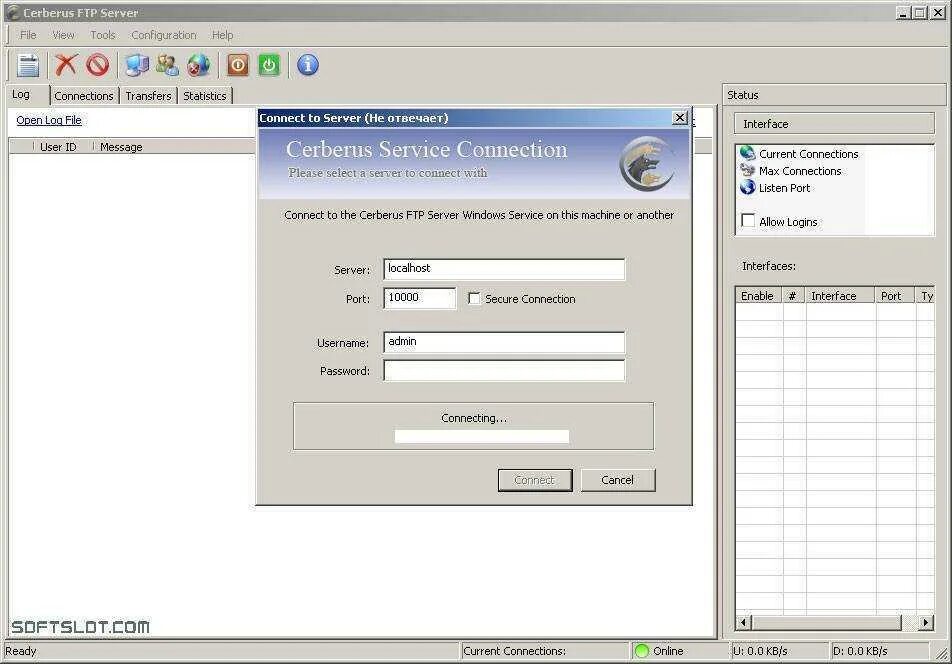This screenshot has width=952, height=664.
Task: Click Current Connections in the status bar
Action: pyautogui.click(x=514, y=651)
